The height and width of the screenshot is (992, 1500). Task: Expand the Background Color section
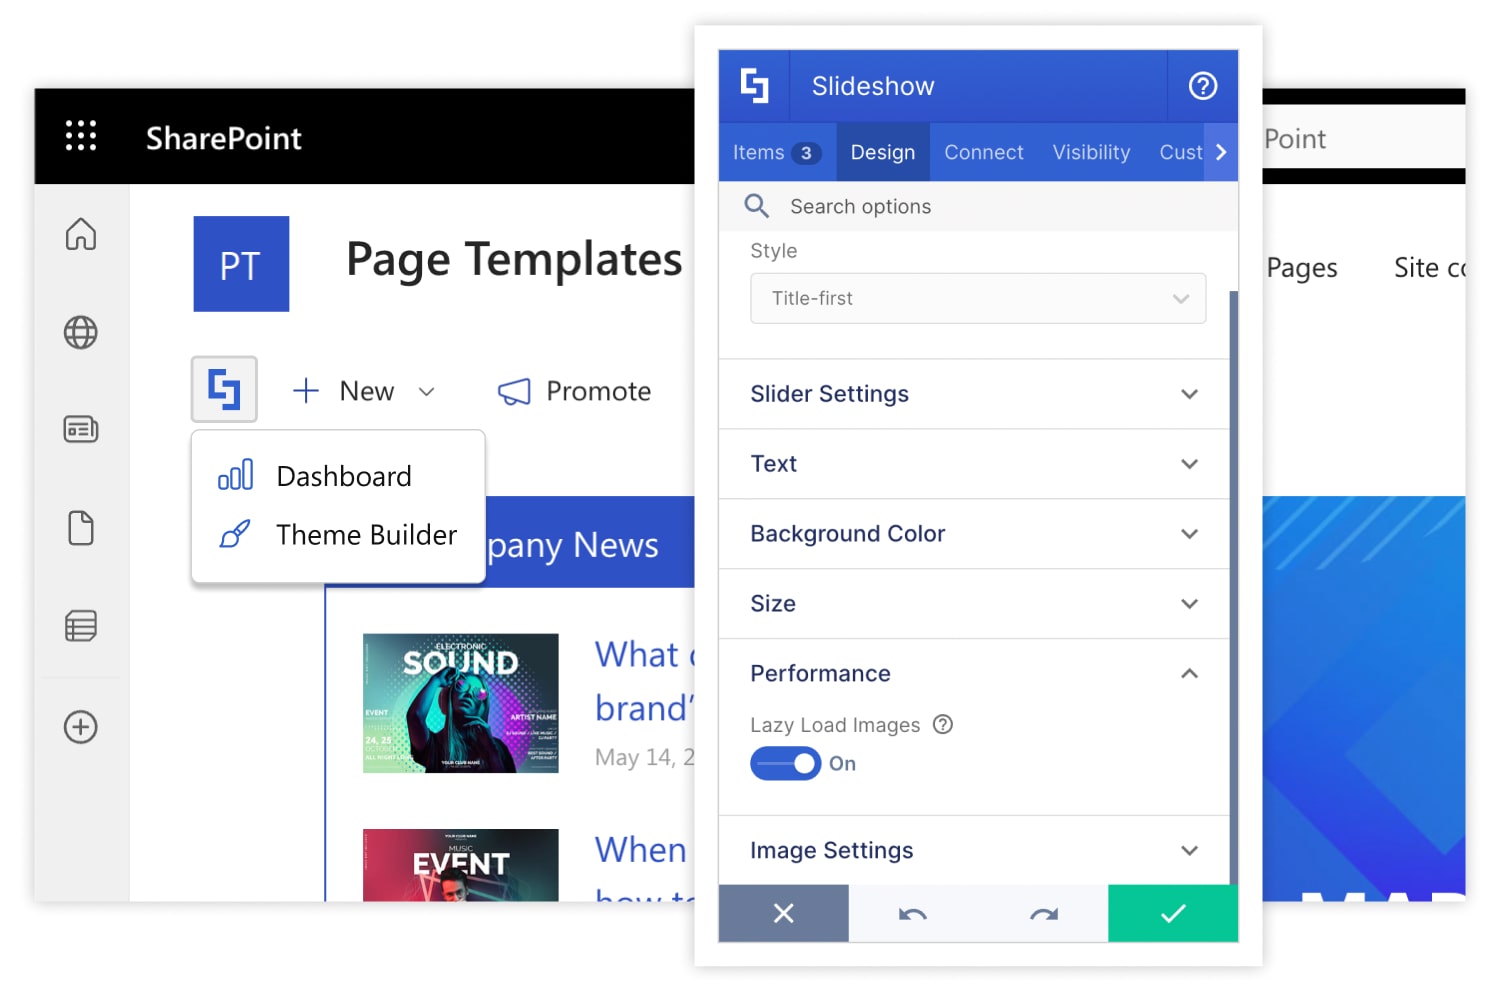pos(974,534)
